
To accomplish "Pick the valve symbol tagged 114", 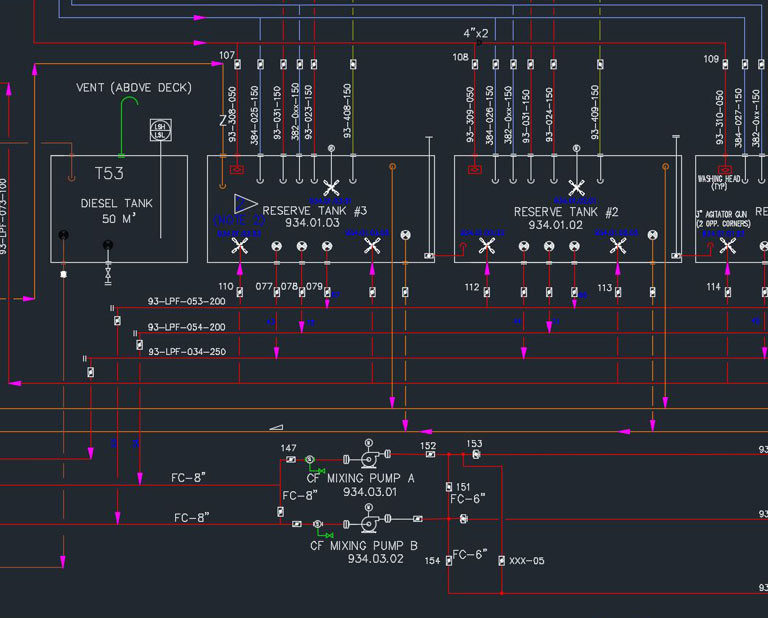I will 727,292.
